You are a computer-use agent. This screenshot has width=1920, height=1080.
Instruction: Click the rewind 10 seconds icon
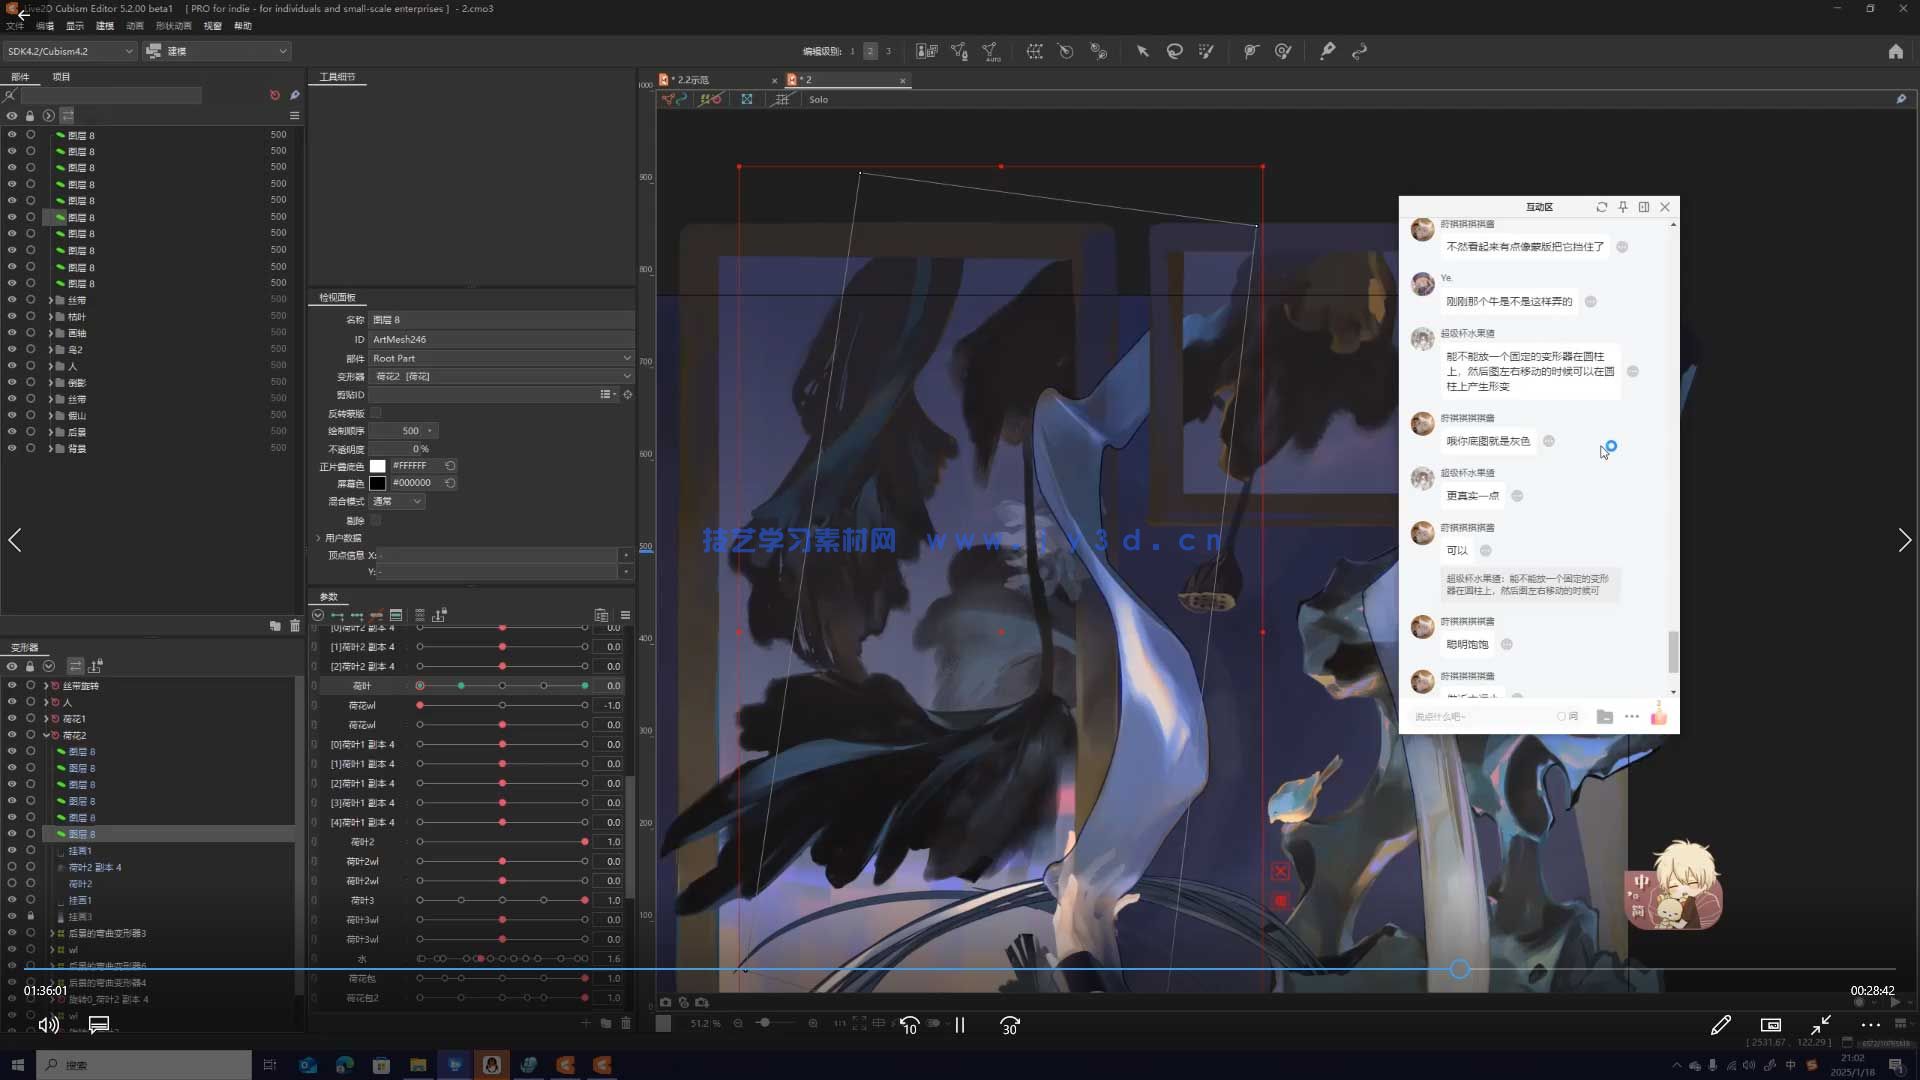(x=909, y=1025)
